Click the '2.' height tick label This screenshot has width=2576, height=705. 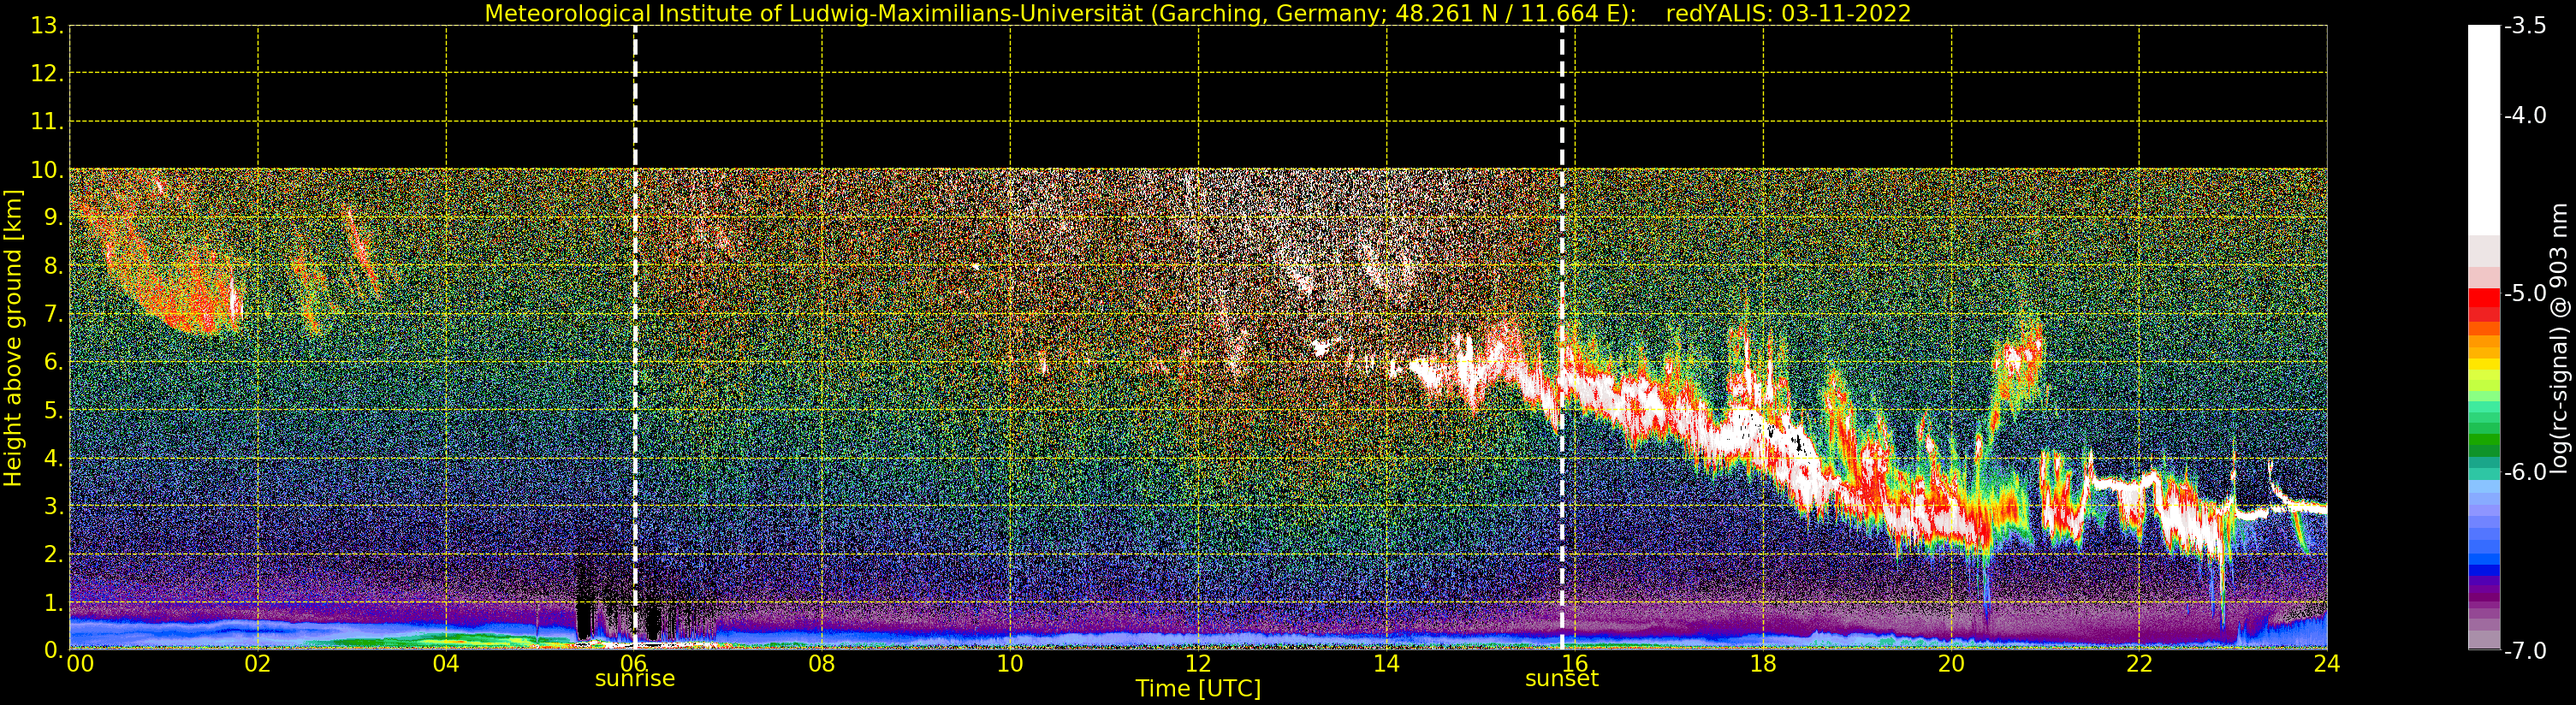point(53,554)
